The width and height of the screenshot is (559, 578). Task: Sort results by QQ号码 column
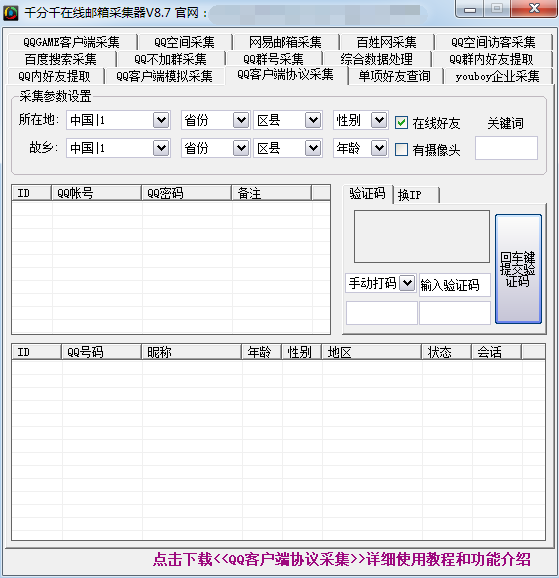pyautogui.click(x=101, y=352)
